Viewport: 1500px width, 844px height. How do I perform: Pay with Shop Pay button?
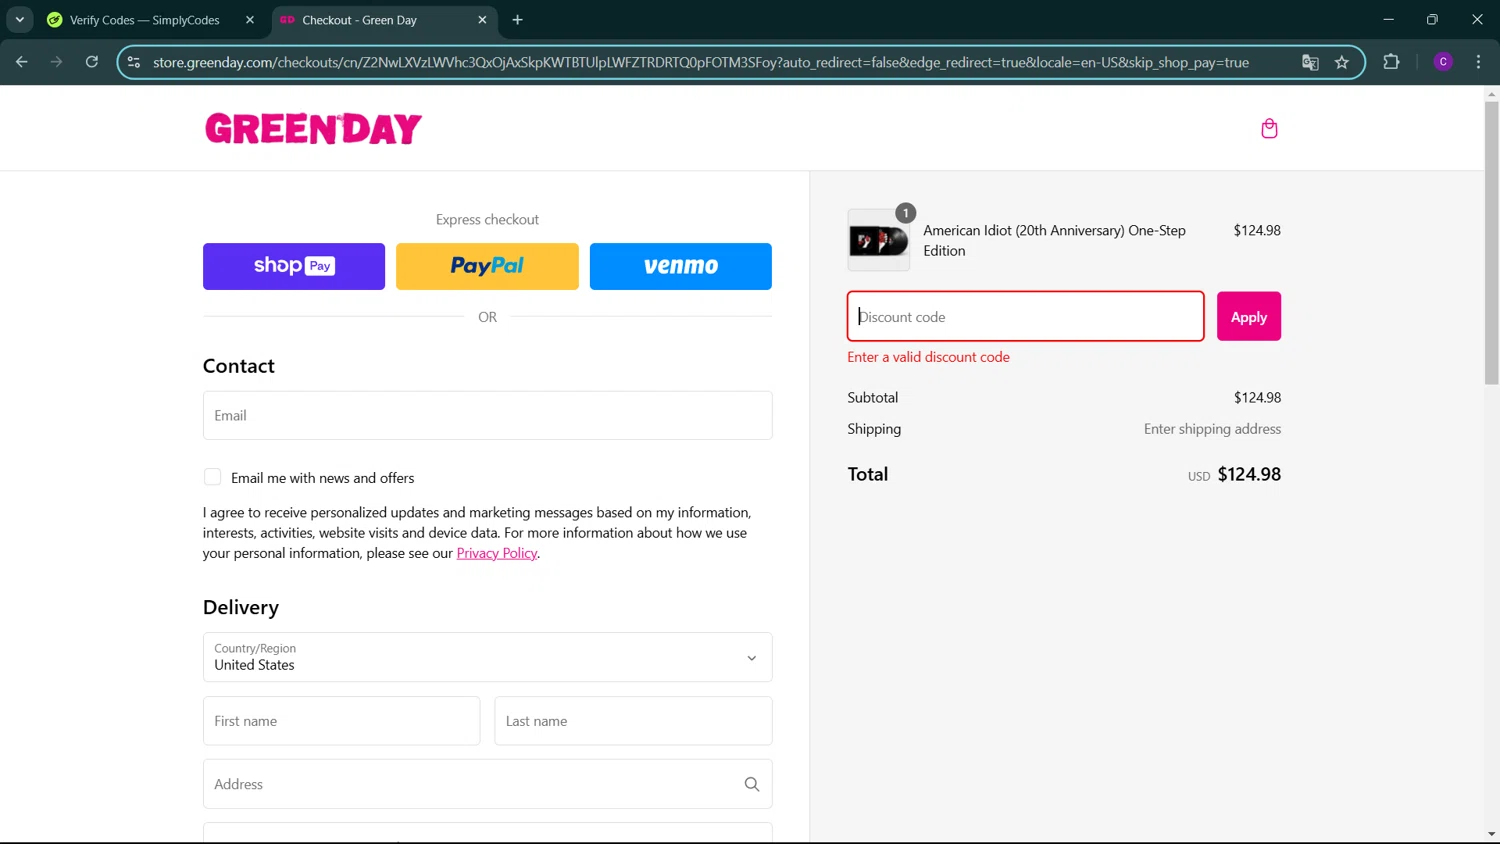tap(294, 266)
